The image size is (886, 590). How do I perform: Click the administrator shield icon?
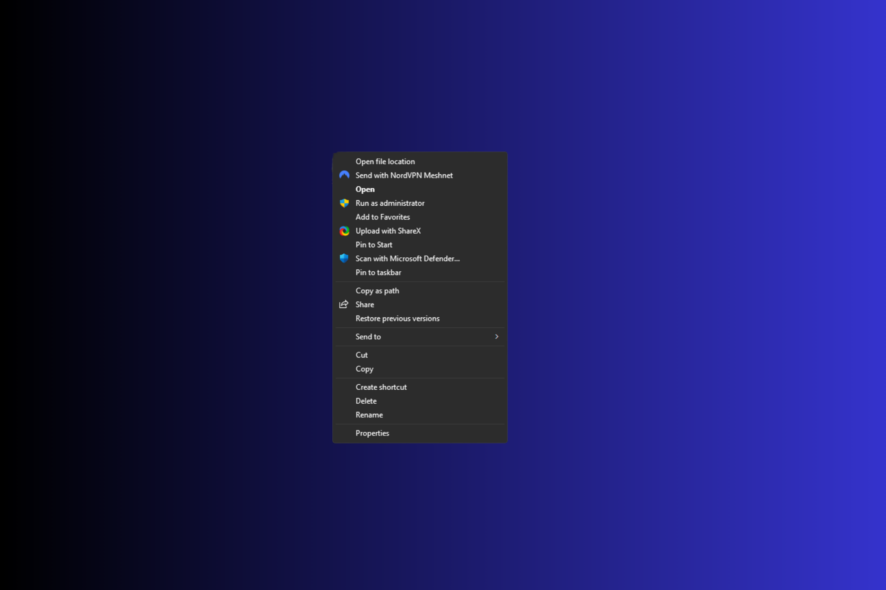coord(344,203)
